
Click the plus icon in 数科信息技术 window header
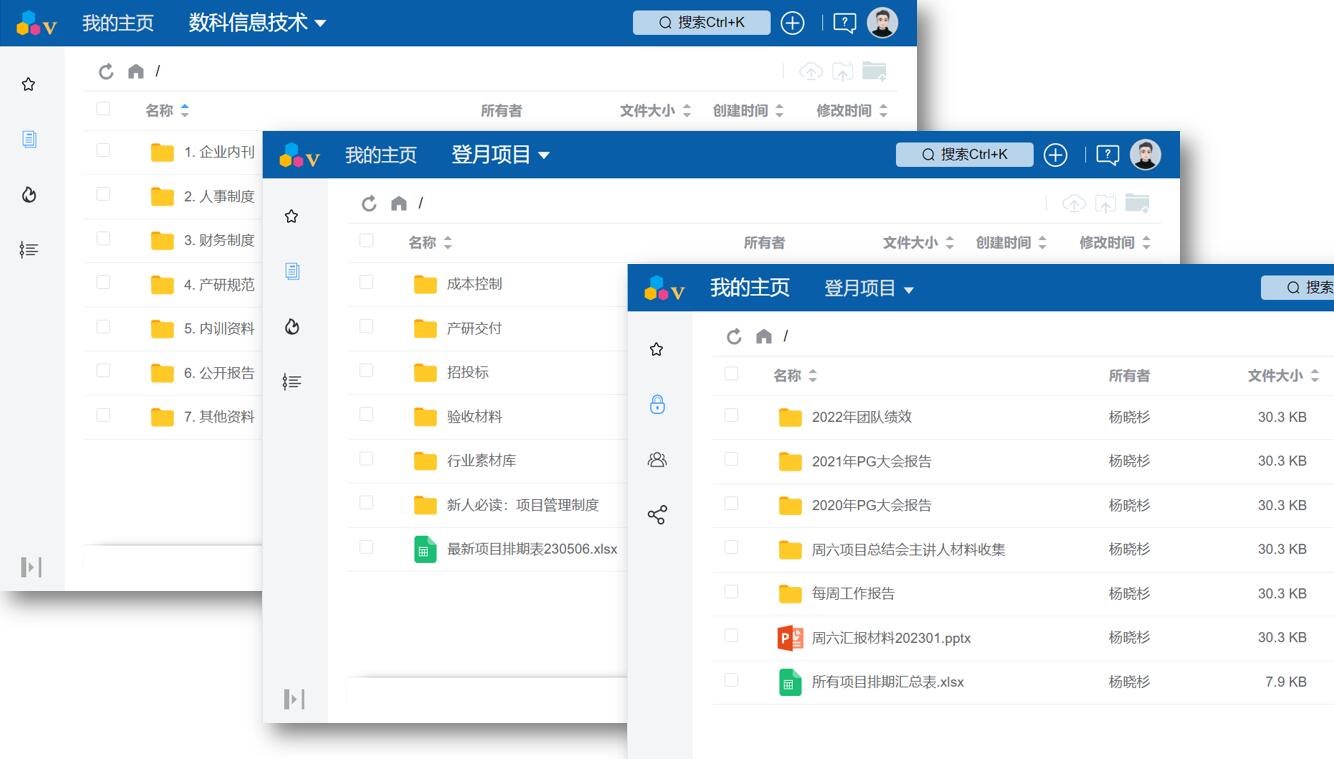click(x=792, y=23)
